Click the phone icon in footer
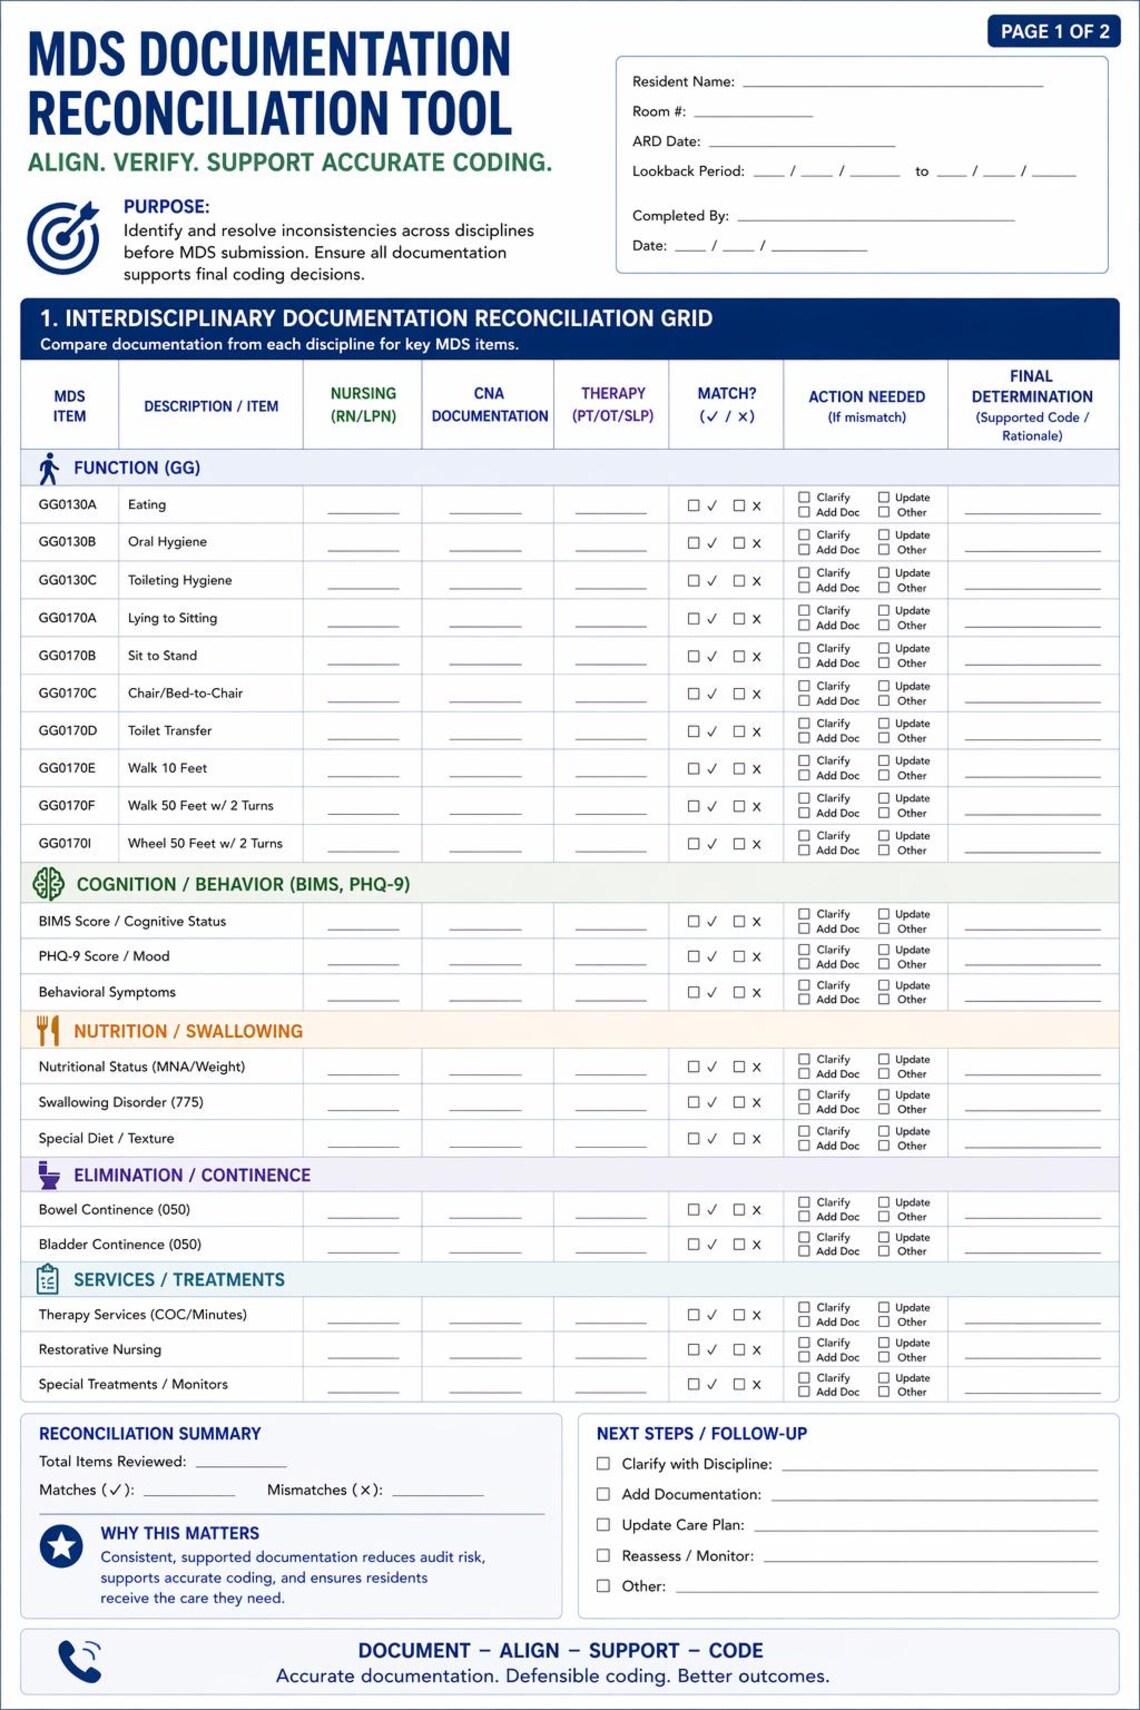This screenshot has height=1710, width=1140. (80, 1661)
